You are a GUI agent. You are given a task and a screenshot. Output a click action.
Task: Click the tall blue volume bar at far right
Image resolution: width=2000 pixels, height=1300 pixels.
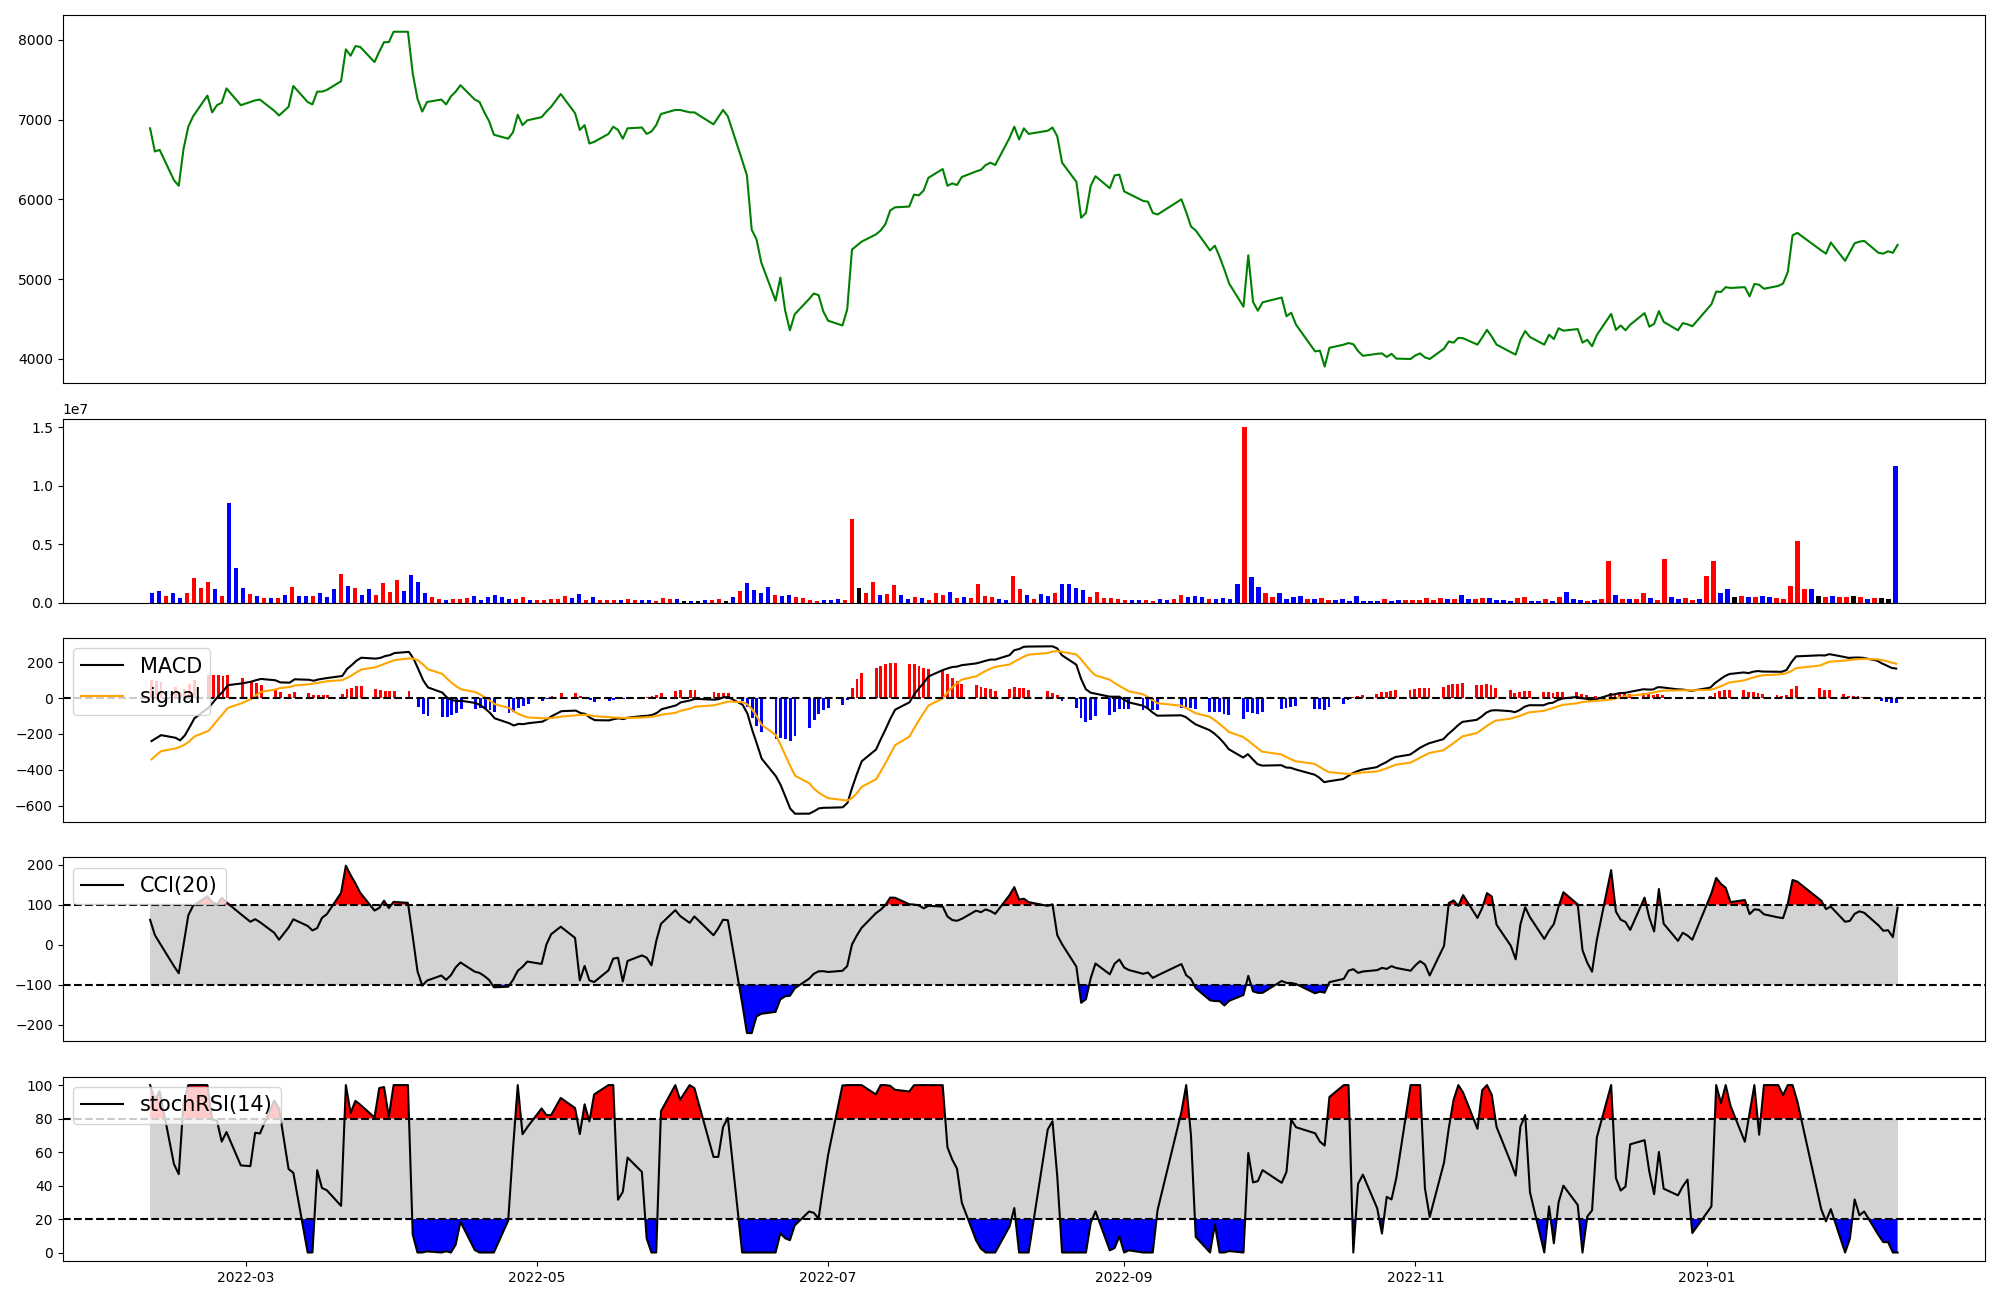click(x=1895, y=535)
